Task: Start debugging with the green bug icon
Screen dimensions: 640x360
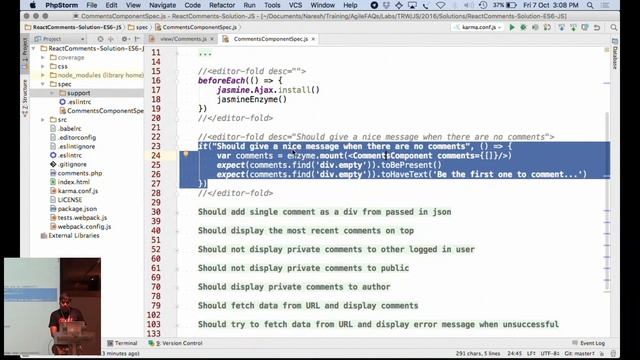Action: (523, 27)
